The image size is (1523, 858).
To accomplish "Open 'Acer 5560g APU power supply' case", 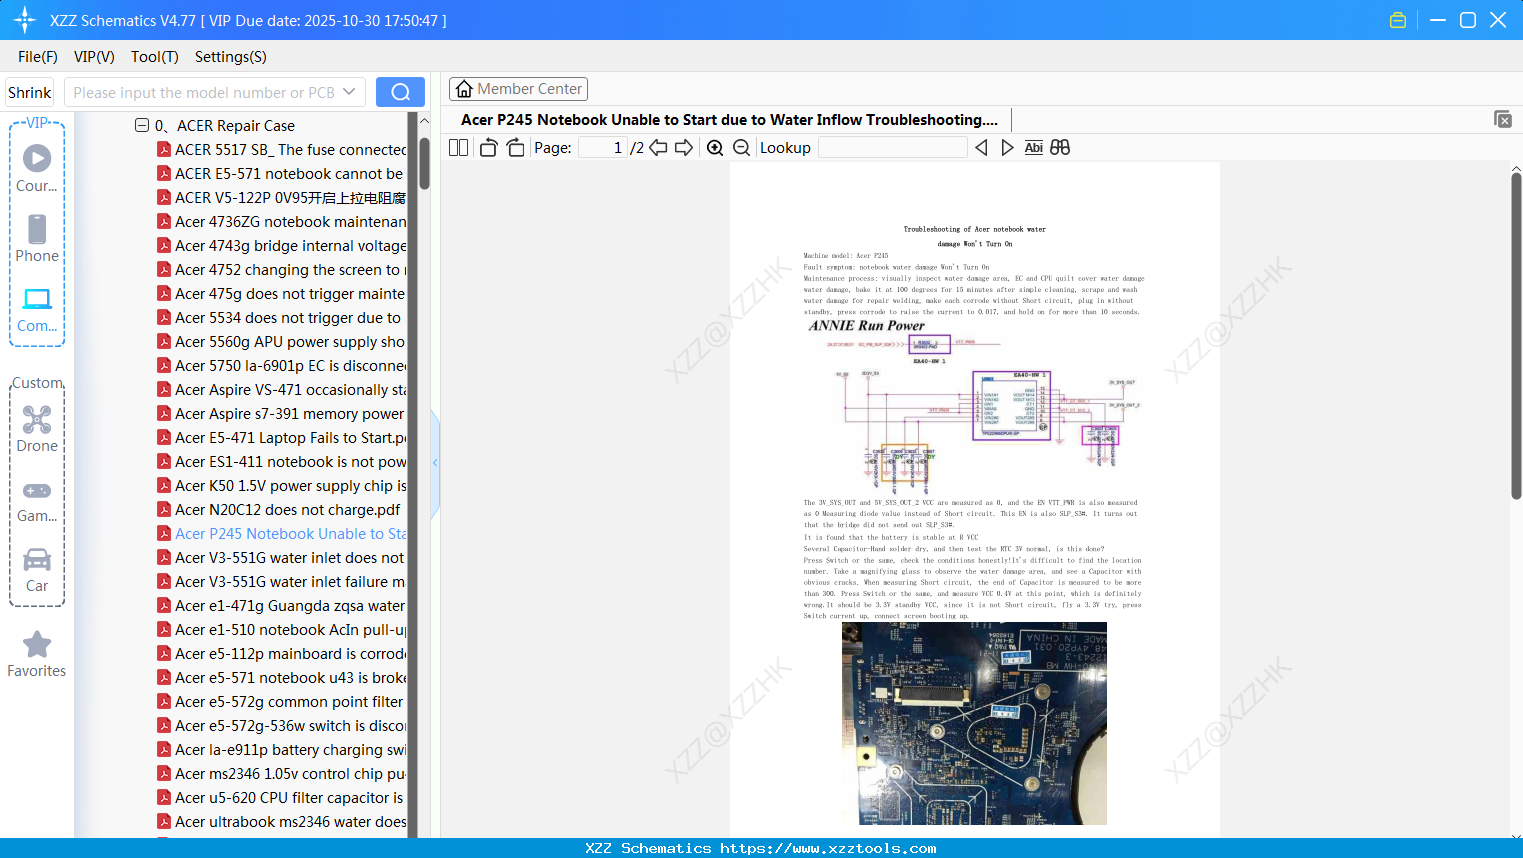I will (x=282, y=342).
